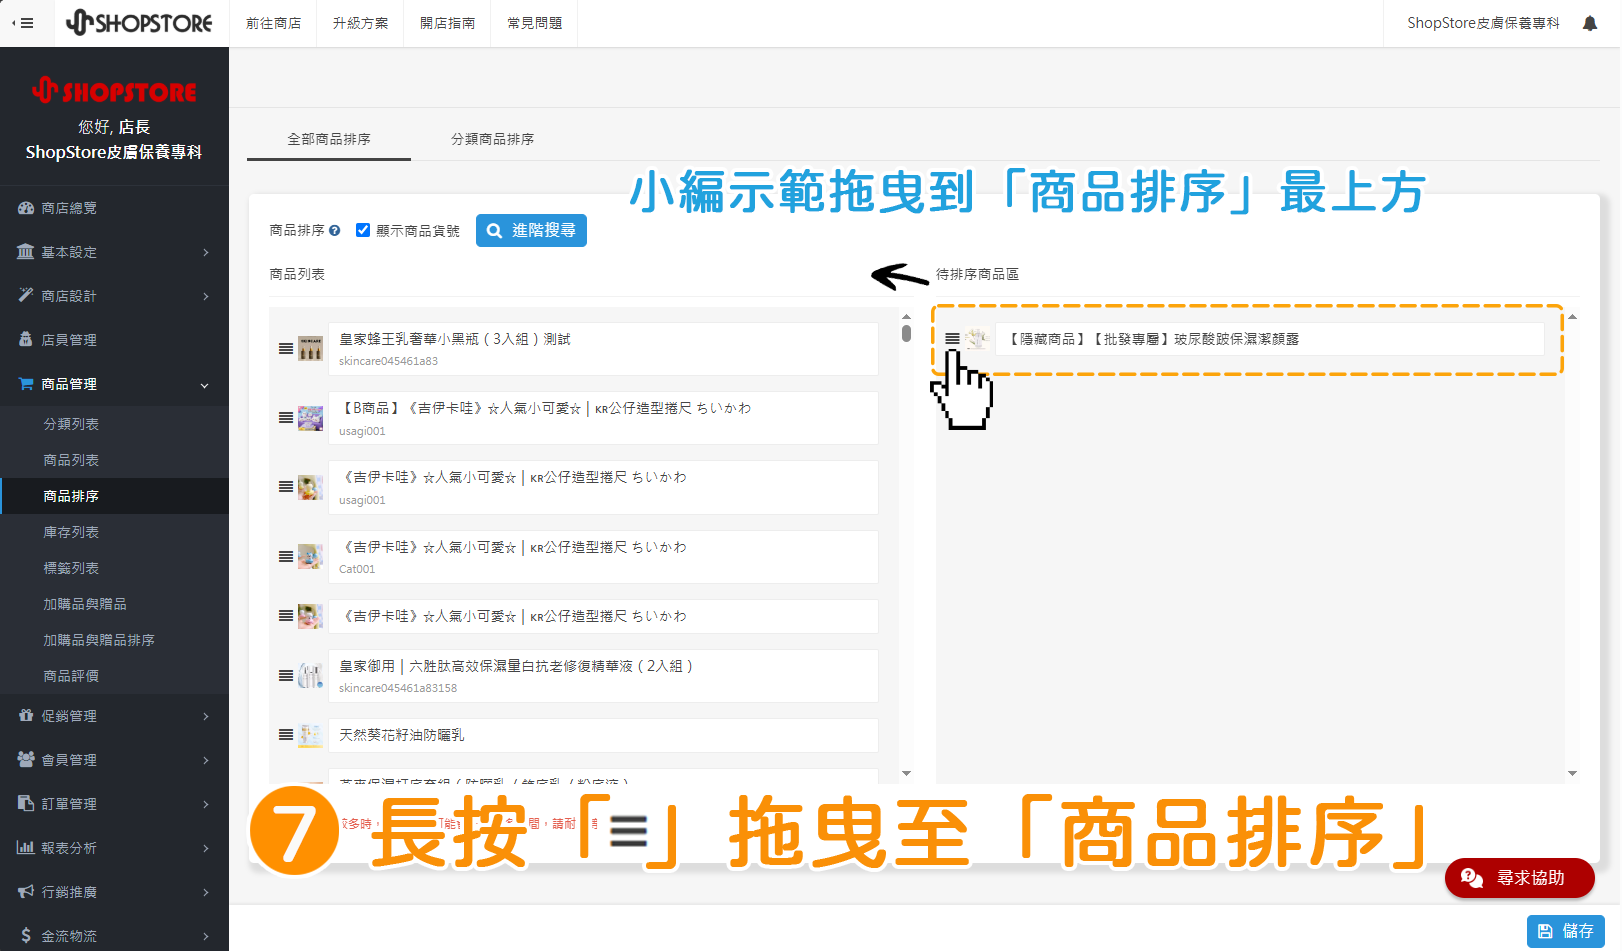Open ShopStore皮膚保養專科 account menu
This screenshot has width=1622, height=951.
1483,23
